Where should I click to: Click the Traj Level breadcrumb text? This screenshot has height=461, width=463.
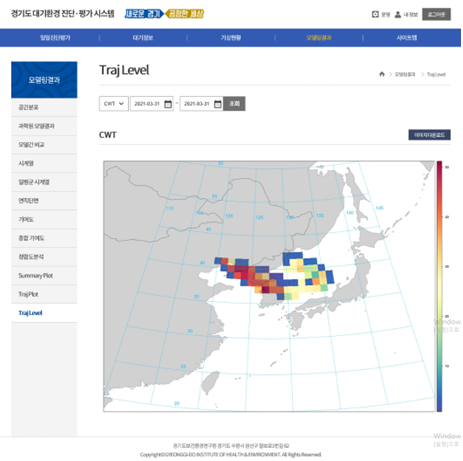[436, 74]
